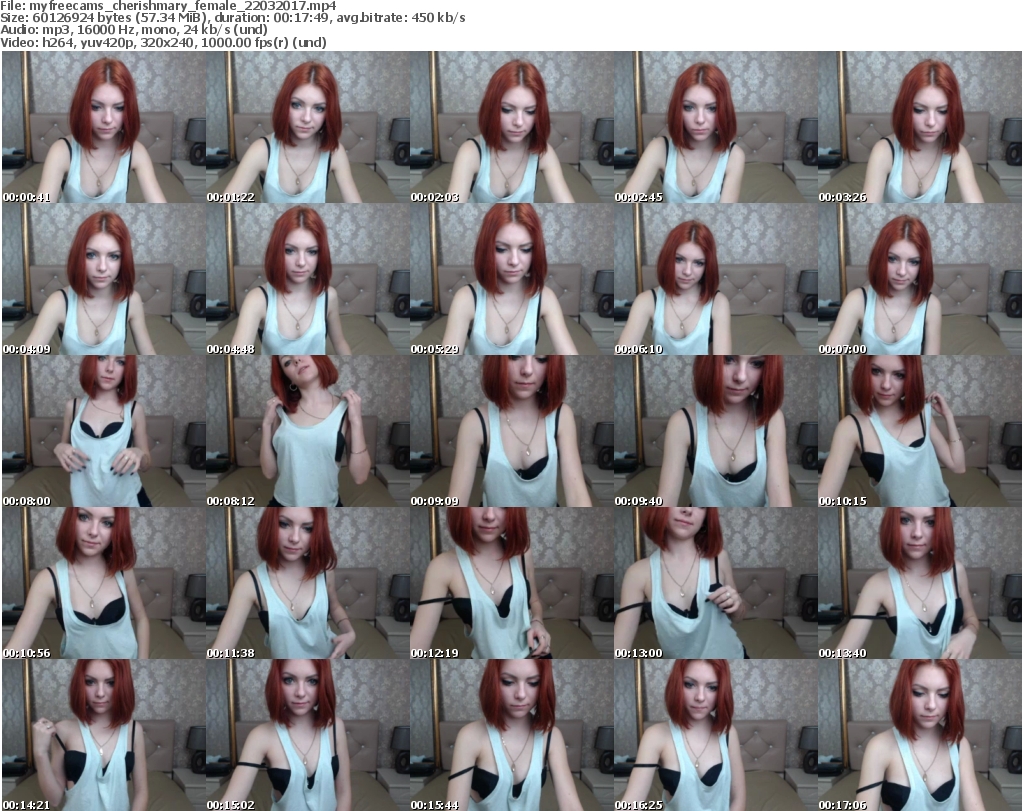Select the thumbnail stamped 00:12:19
The image size is (1024, 811).
click(x=511, y=583)
